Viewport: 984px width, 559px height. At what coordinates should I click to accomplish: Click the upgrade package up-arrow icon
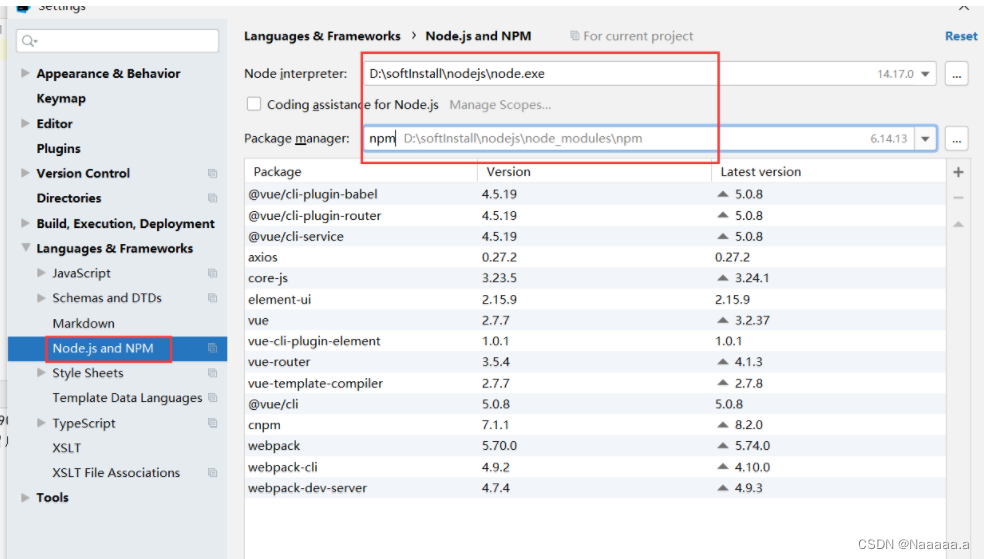958,224
